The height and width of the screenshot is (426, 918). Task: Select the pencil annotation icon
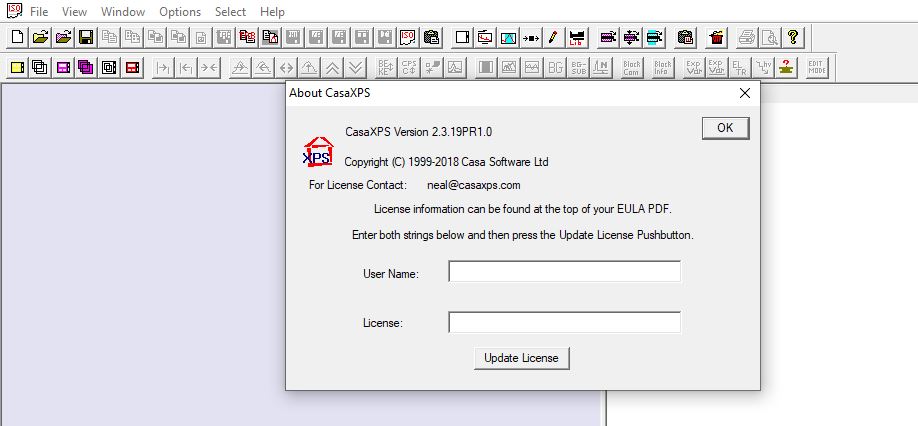pyautogui.click(x=553, y=37)
